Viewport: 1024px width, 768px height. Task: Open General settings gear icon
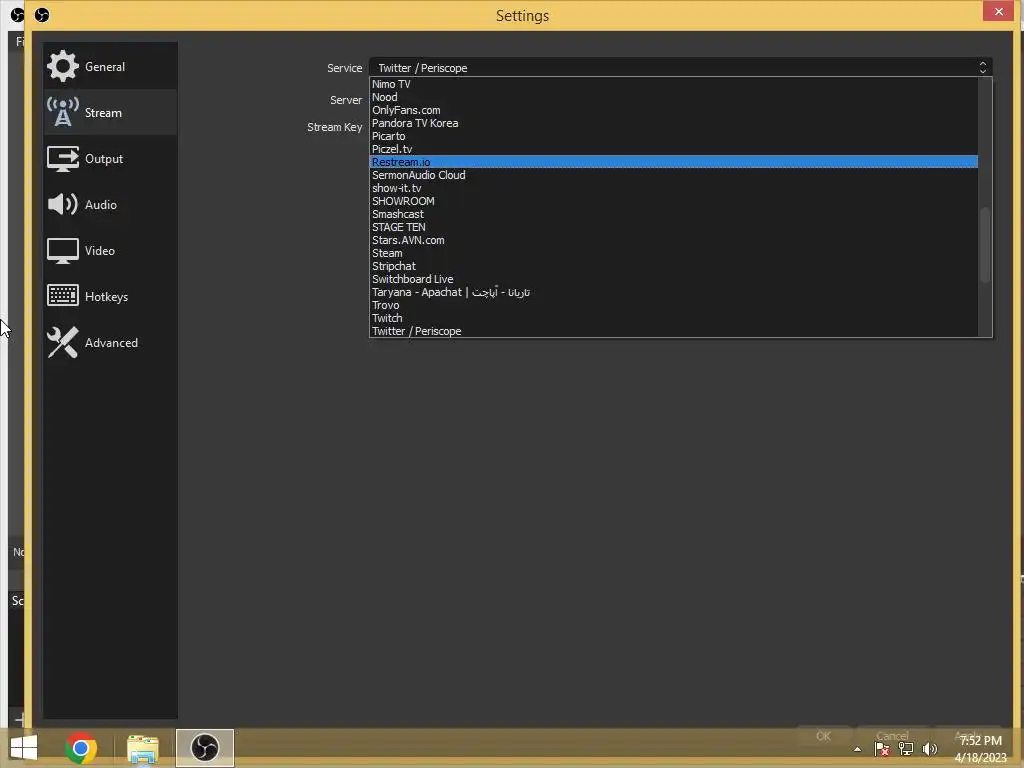(x=63, y=67)
